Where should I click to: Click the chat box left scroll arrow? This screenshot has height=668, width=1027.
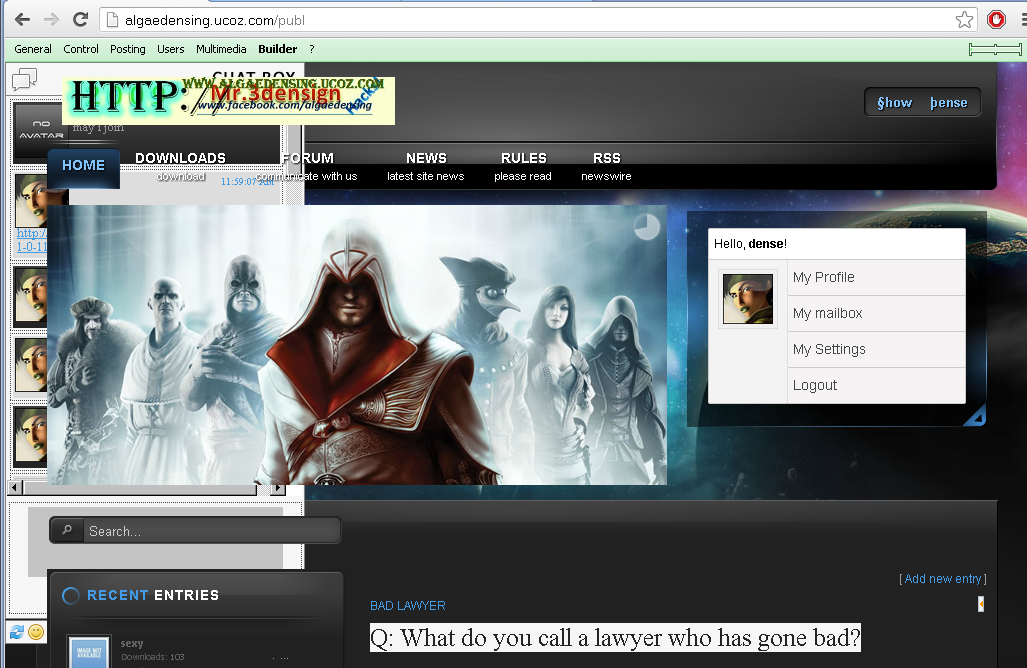[15, 489]
